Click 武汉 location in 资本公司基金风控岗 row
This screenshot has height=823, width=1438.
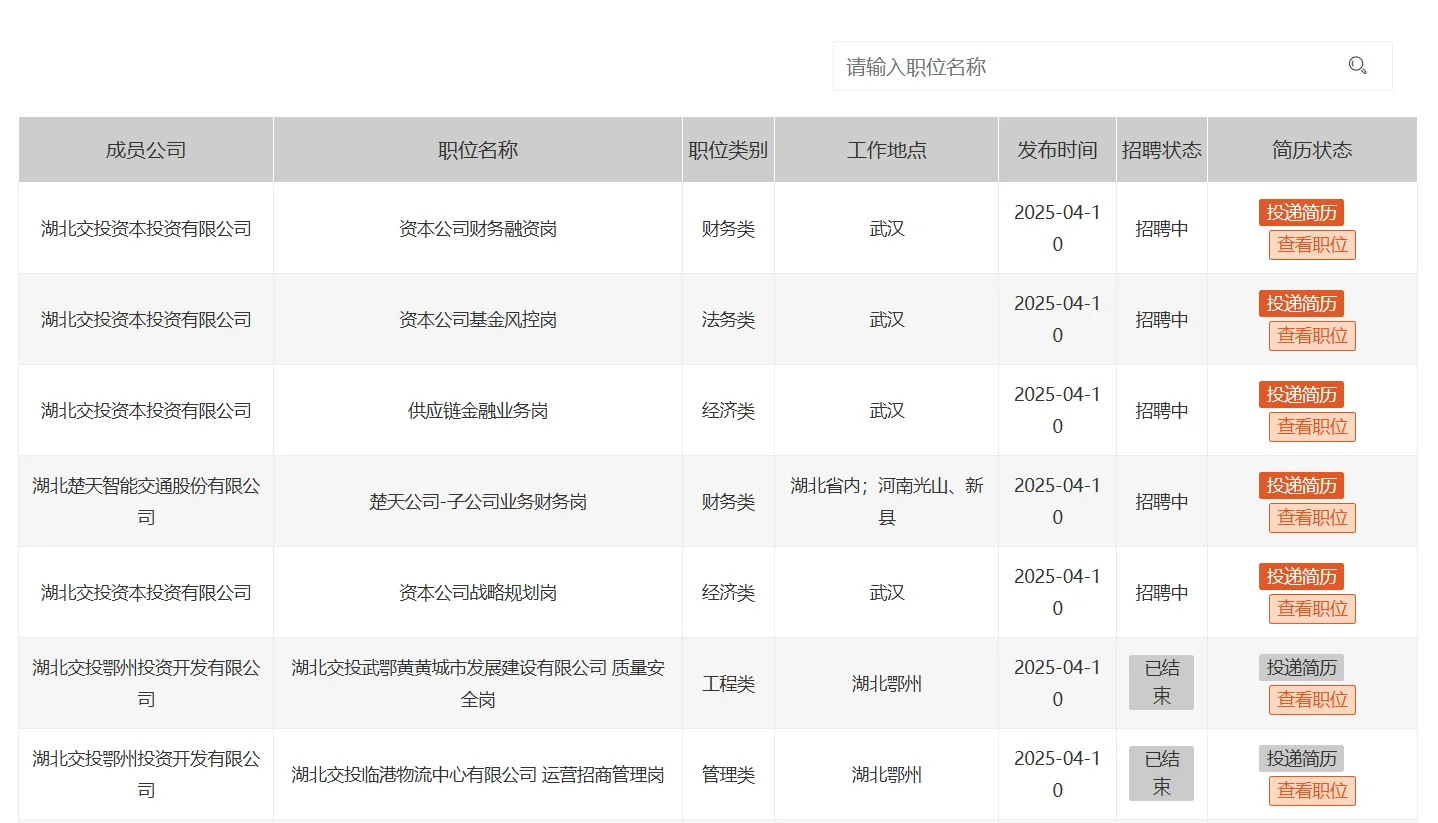click(x=887, y=320)
